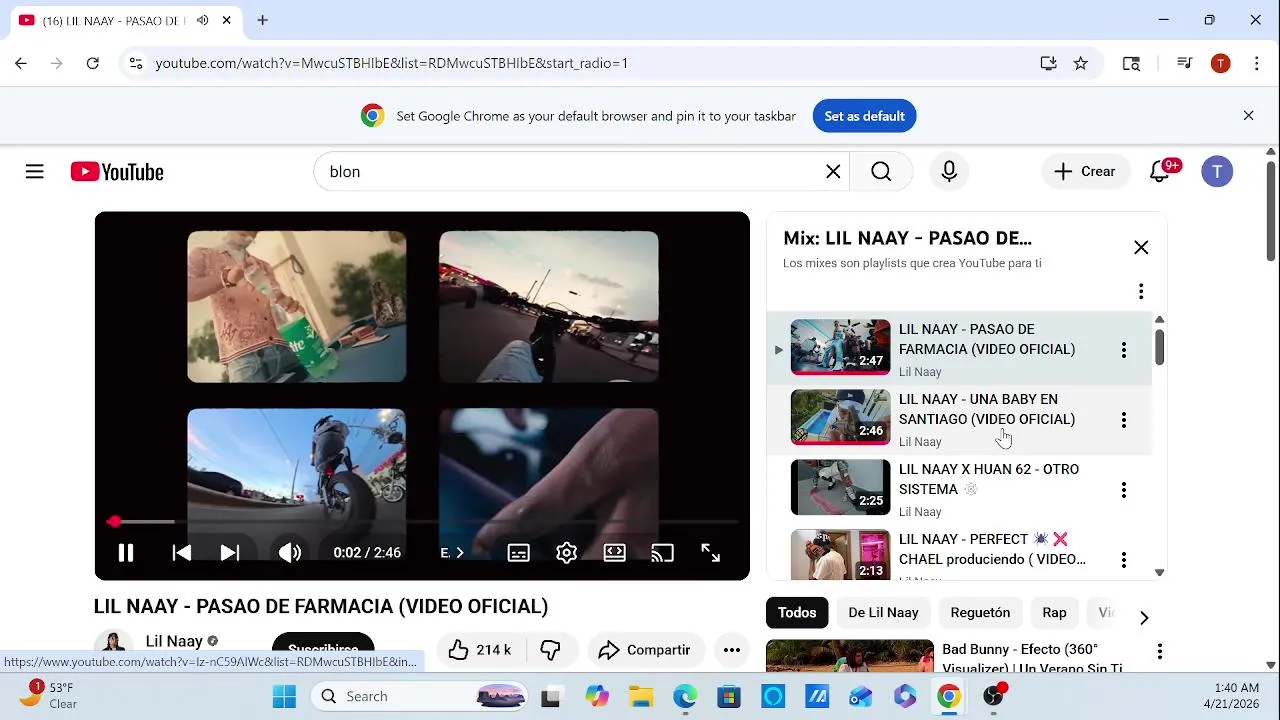Enter fullscreen on the video player
The width and height of the screenshot is (1280, 720).
pyautogui.click(x=711, y=553)
